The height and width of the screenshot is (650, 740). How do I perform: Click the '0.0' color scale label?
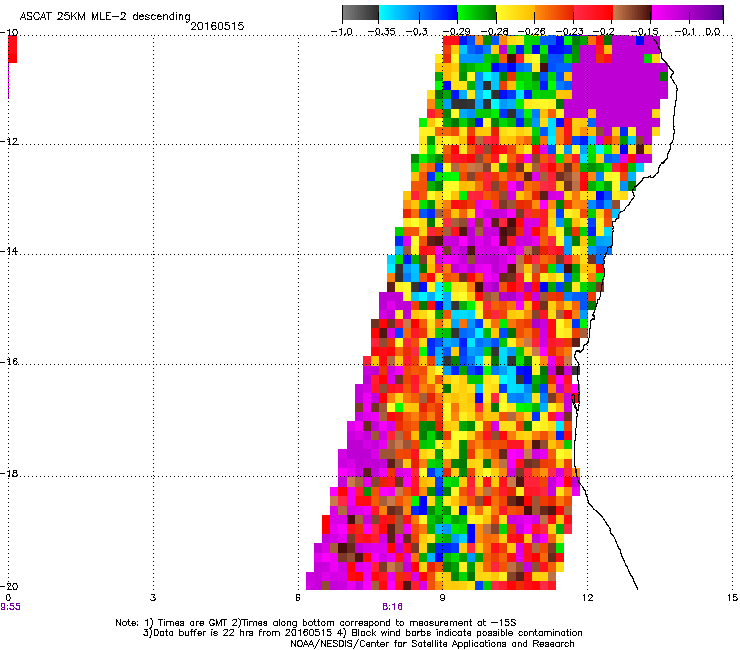pos(713,32)
